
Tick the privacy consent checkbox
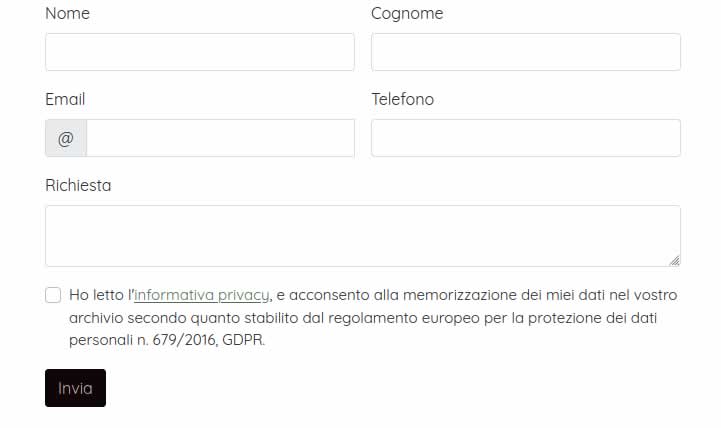(53, 295)
